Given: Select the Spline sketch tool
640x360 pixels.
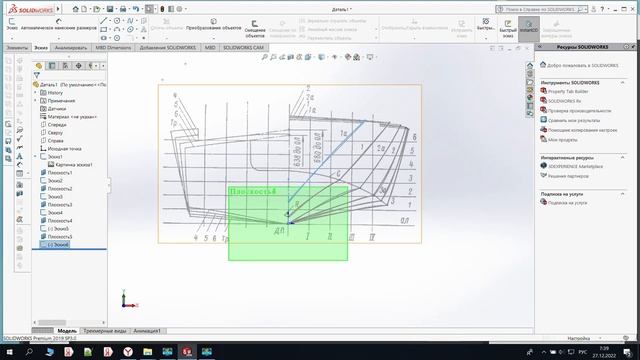Looking at the screenshot, I should pyautogui.click(x=130, y=20).
